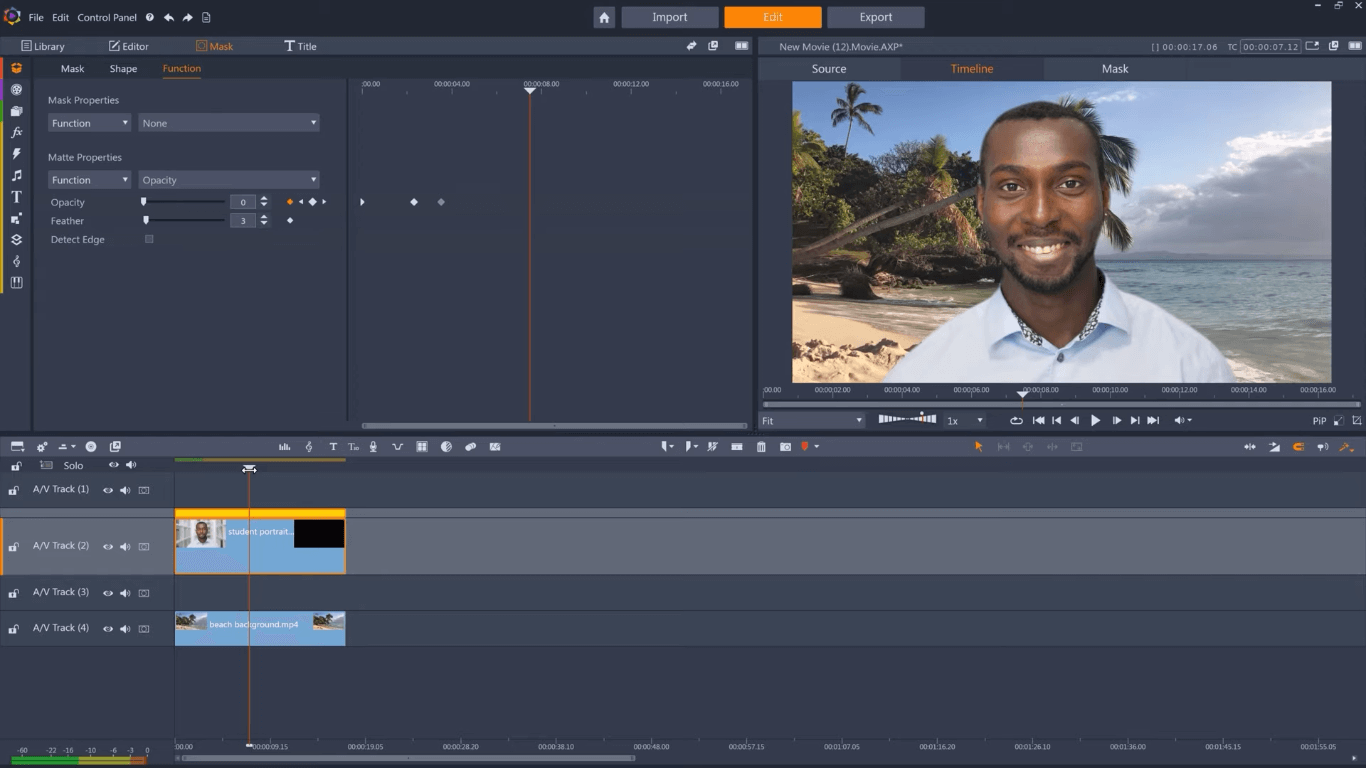The image size is (1366, 768).
Task: Click the Import button
Action: pos(669,17)
